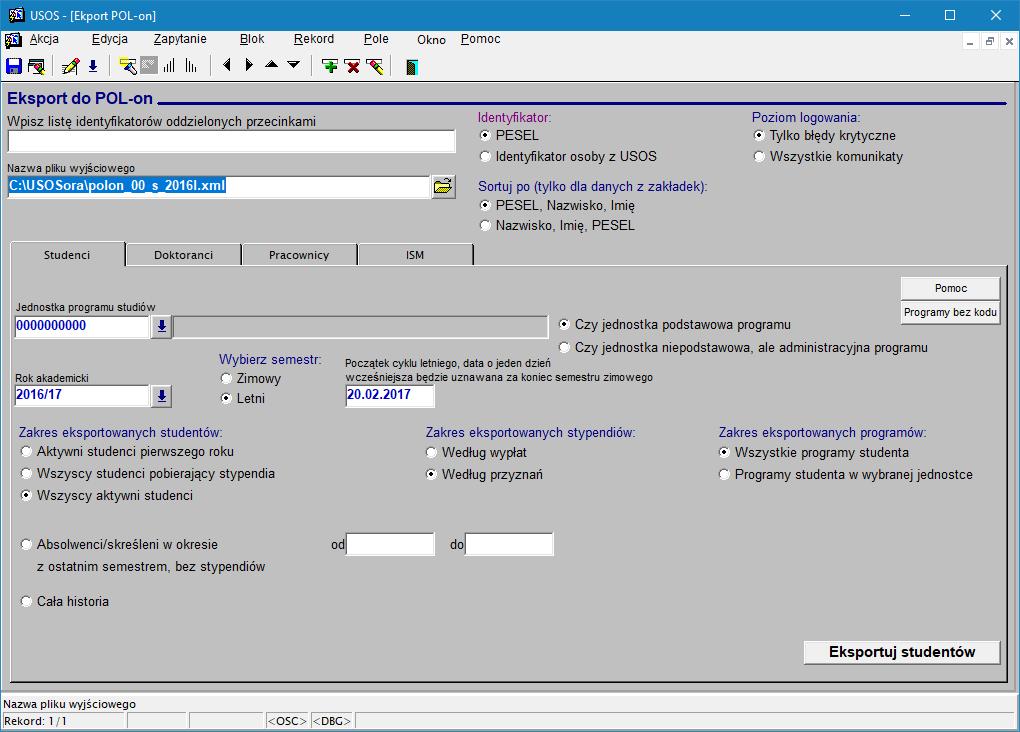Image resolution: width=1020 pixels, height=732 pixels.
Task: Select Absolwenci/skreśleni w okresie option
Action: pyautogui.click(x=26, y=544)
